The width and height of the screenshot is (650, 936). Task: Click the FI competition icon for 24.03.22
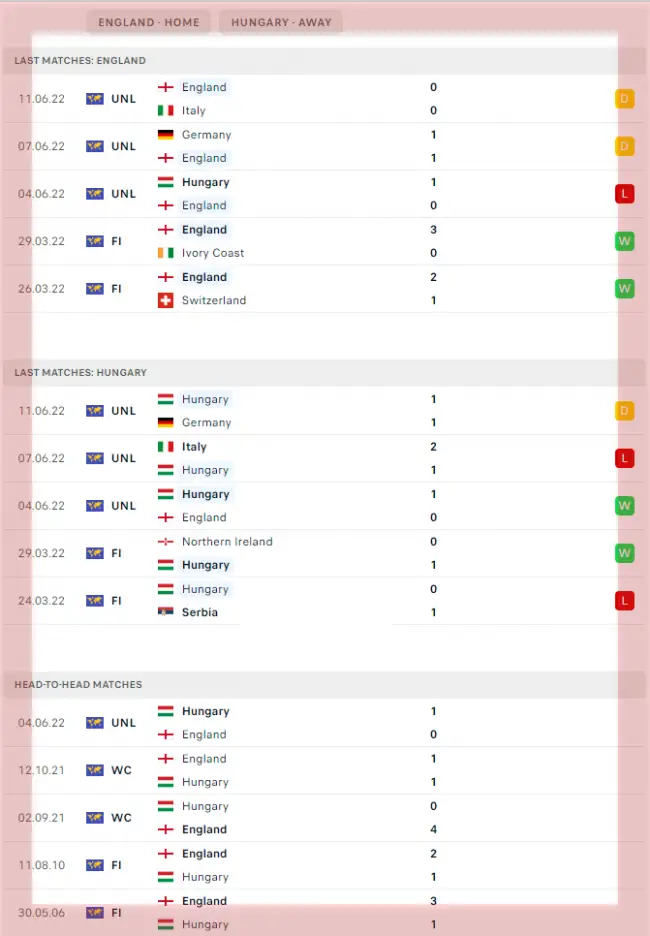pos(95,601)
